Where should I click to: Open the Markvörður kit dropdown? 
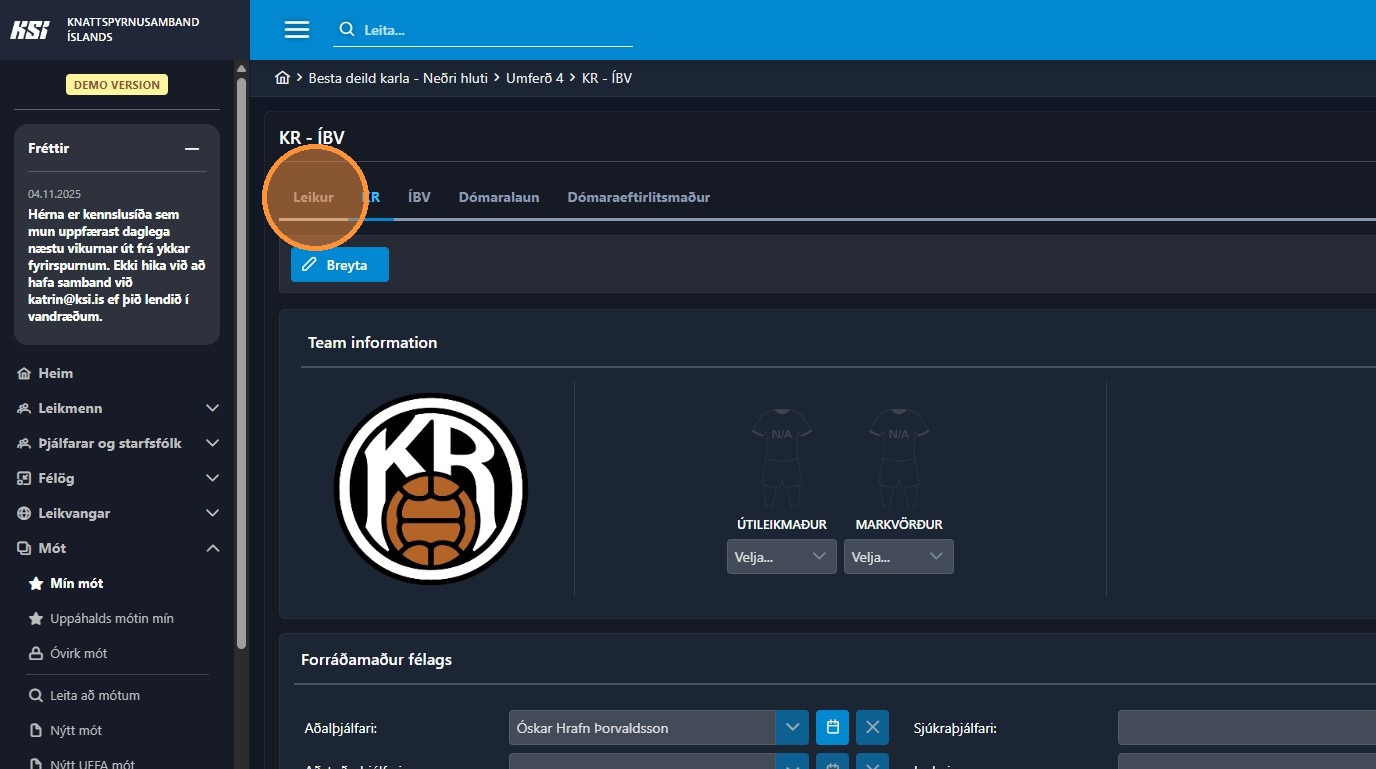[898, 557]
